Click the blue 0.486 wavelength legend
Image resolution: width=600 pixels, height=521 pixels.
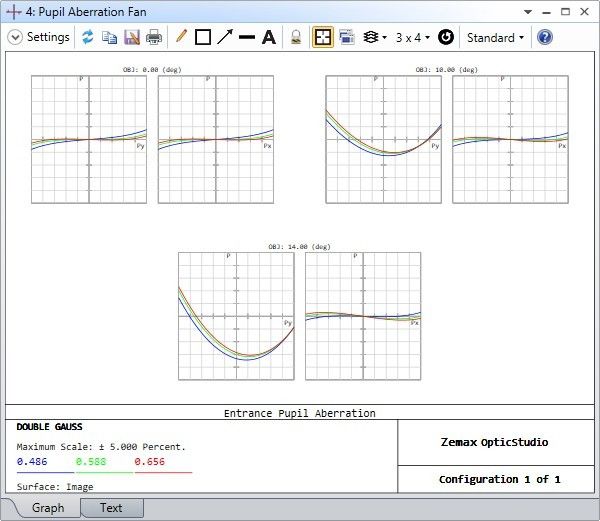pyautogui.click(x=32, y=461)
